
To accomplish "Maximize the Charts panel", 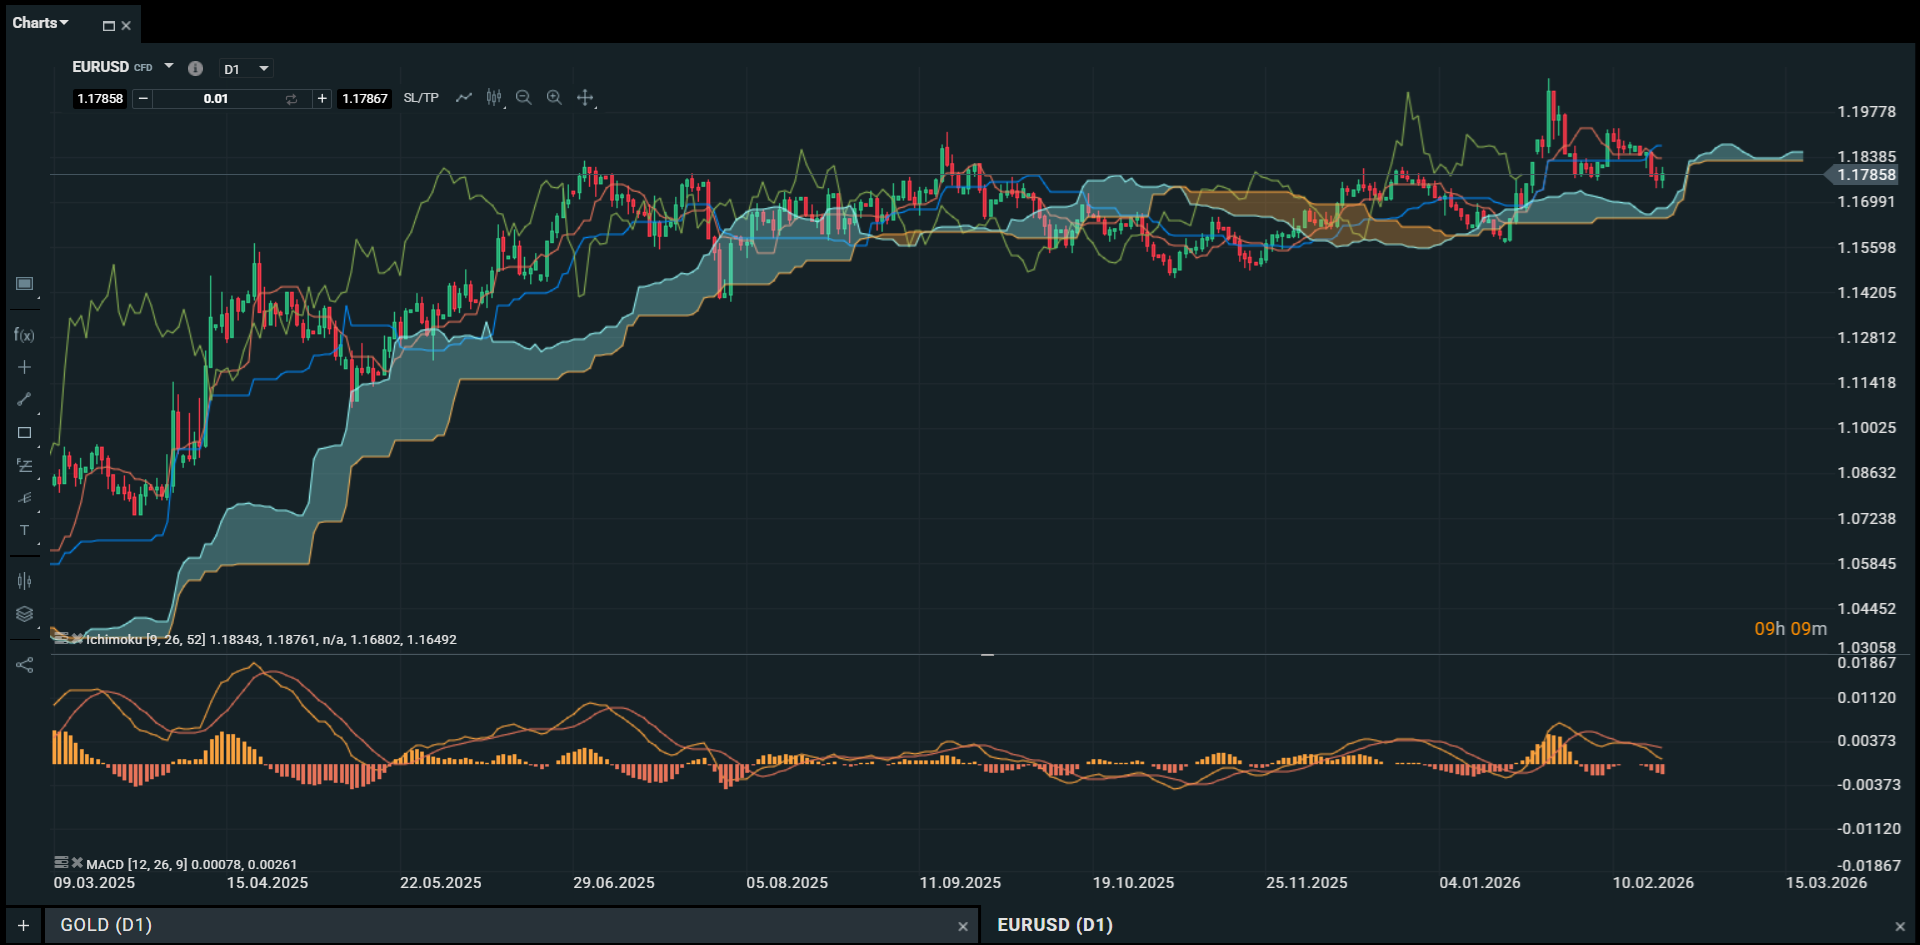I will [109, 26].
